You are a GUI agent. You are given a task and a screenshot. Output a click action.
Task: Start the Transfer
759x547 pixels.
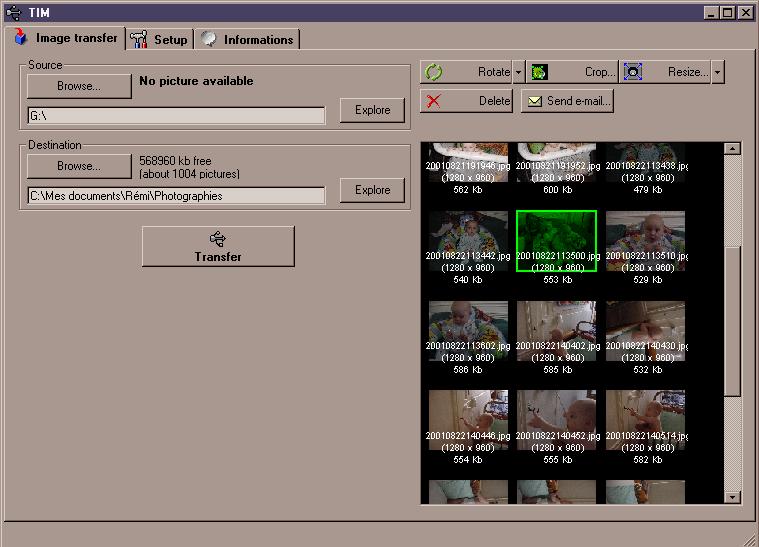pos(218,246)
